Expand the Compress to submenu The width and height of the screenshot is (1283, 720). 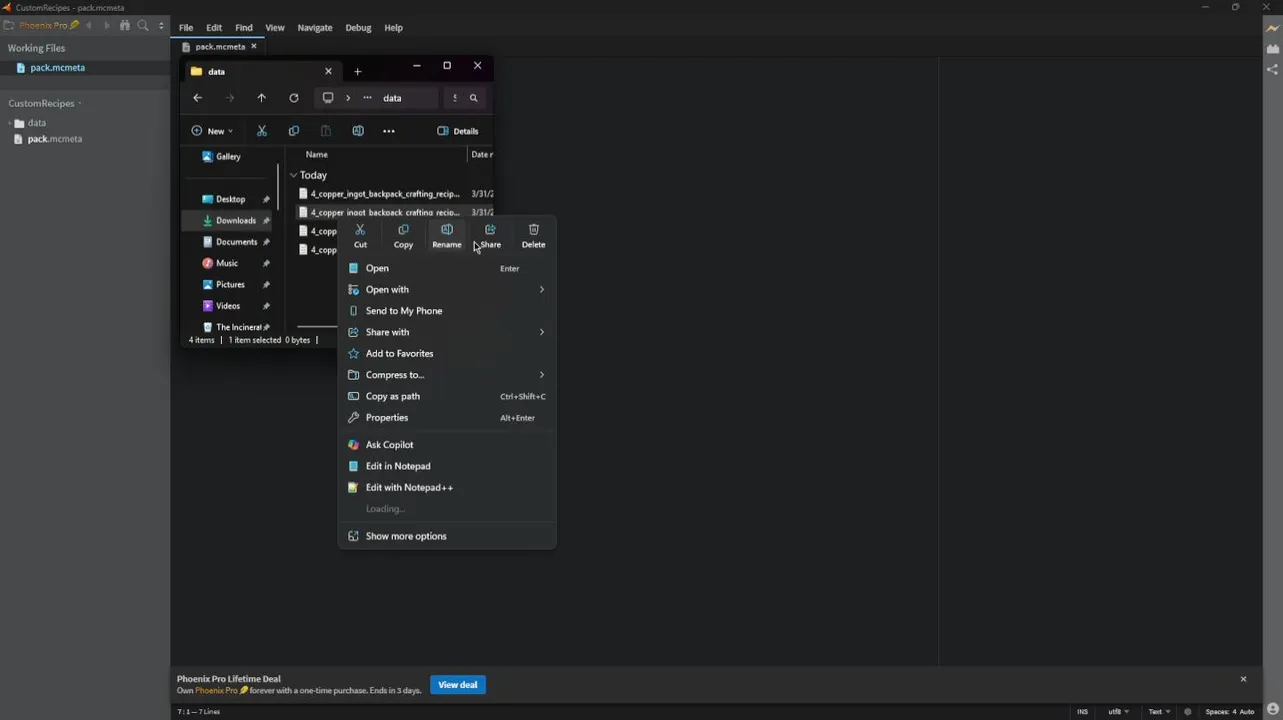coord(447,375)
